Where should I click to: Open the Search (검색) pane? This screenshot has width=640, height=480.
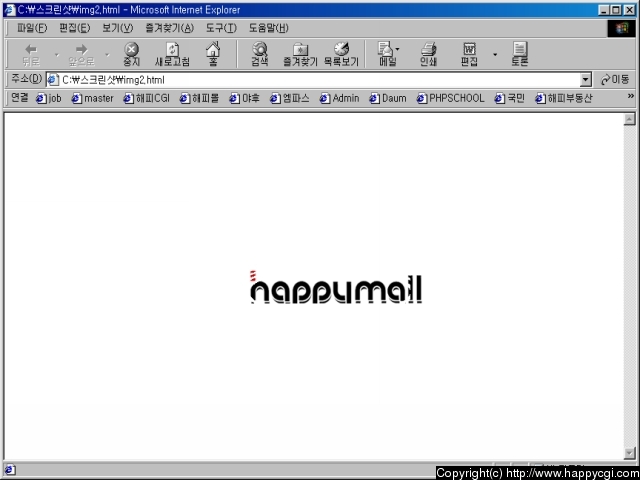click(x=260, y=54)
